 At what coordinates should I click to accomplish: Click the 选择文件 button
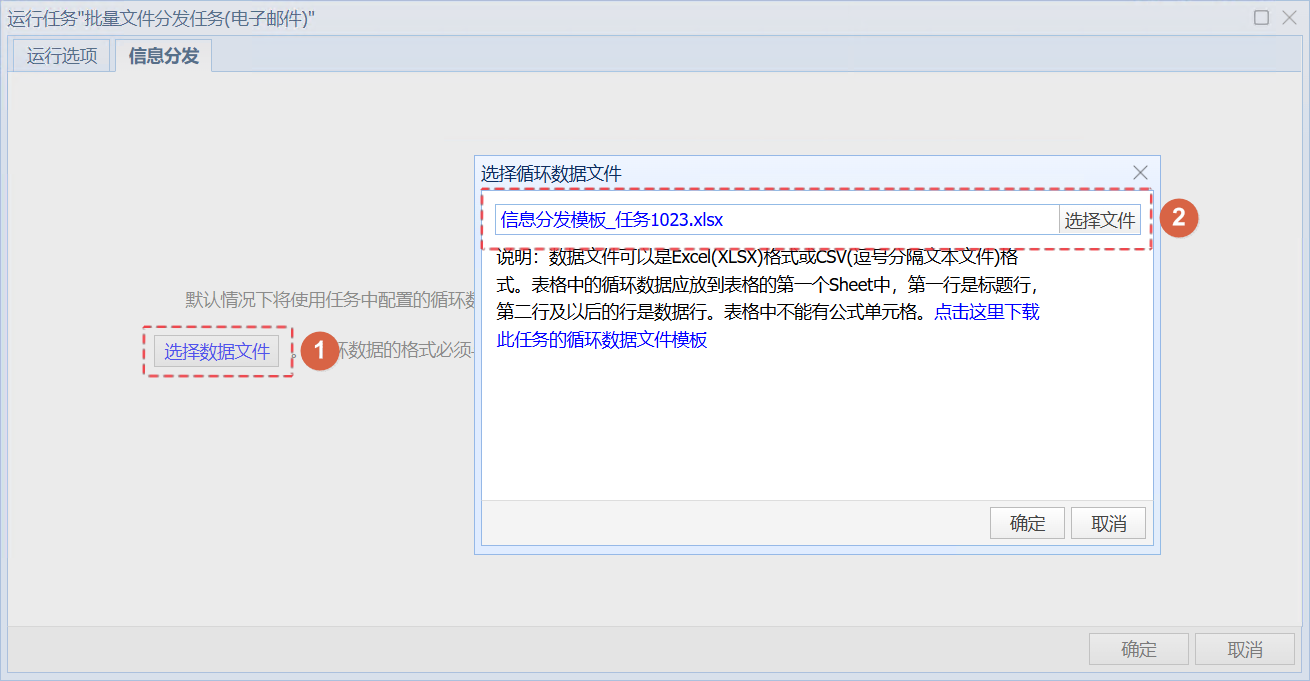point(1100,219)
